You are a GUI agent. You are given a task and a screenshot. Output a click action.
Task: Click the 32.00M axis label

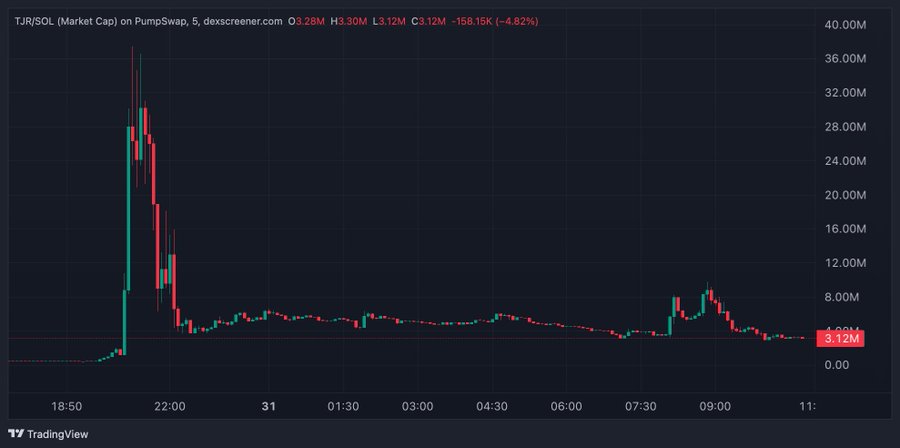[x=844, y=92]
